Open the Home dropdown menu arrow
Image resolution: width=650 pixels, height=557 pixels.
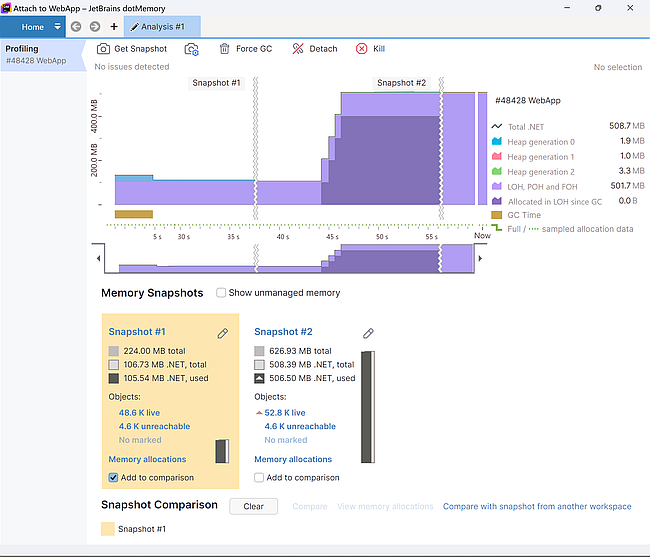coord(57,26)
